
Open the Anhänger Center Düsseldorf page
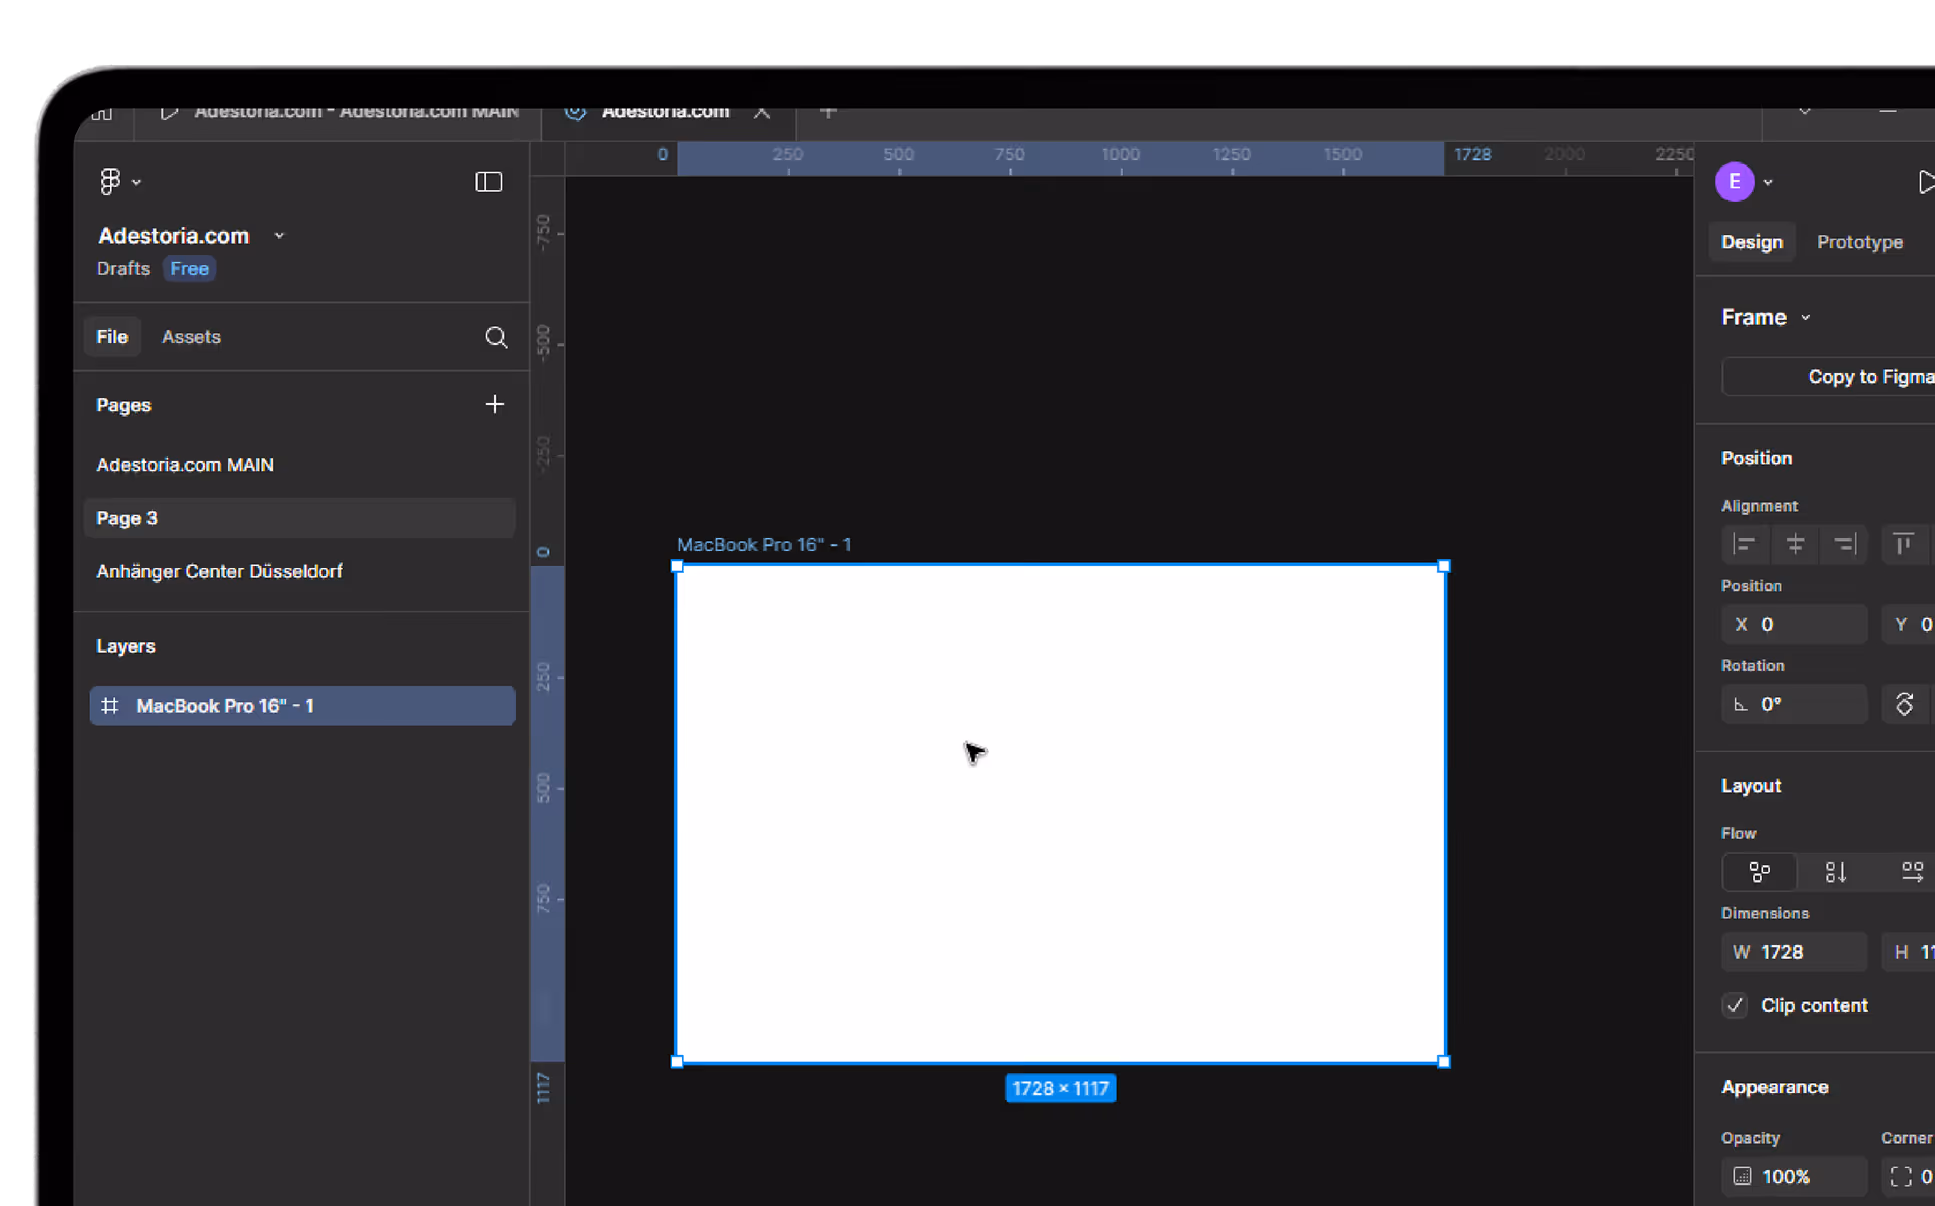pos(219,571)
